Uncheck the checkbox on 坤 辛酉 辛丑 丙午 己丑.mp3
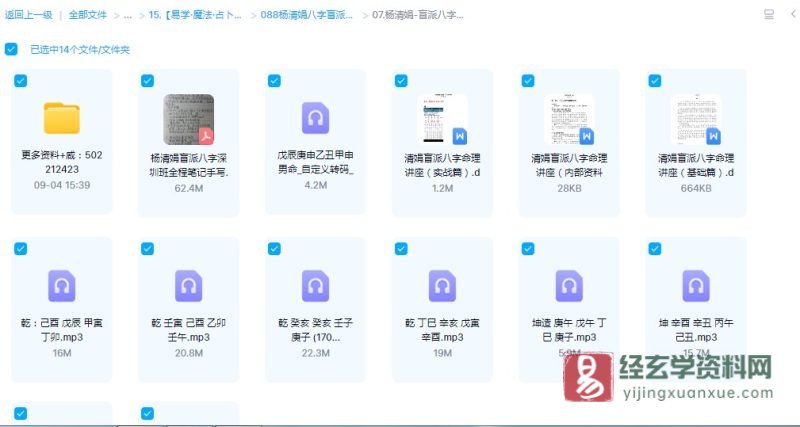The height and width of the screenshot is (427, 800). click(x=655, y=248)
